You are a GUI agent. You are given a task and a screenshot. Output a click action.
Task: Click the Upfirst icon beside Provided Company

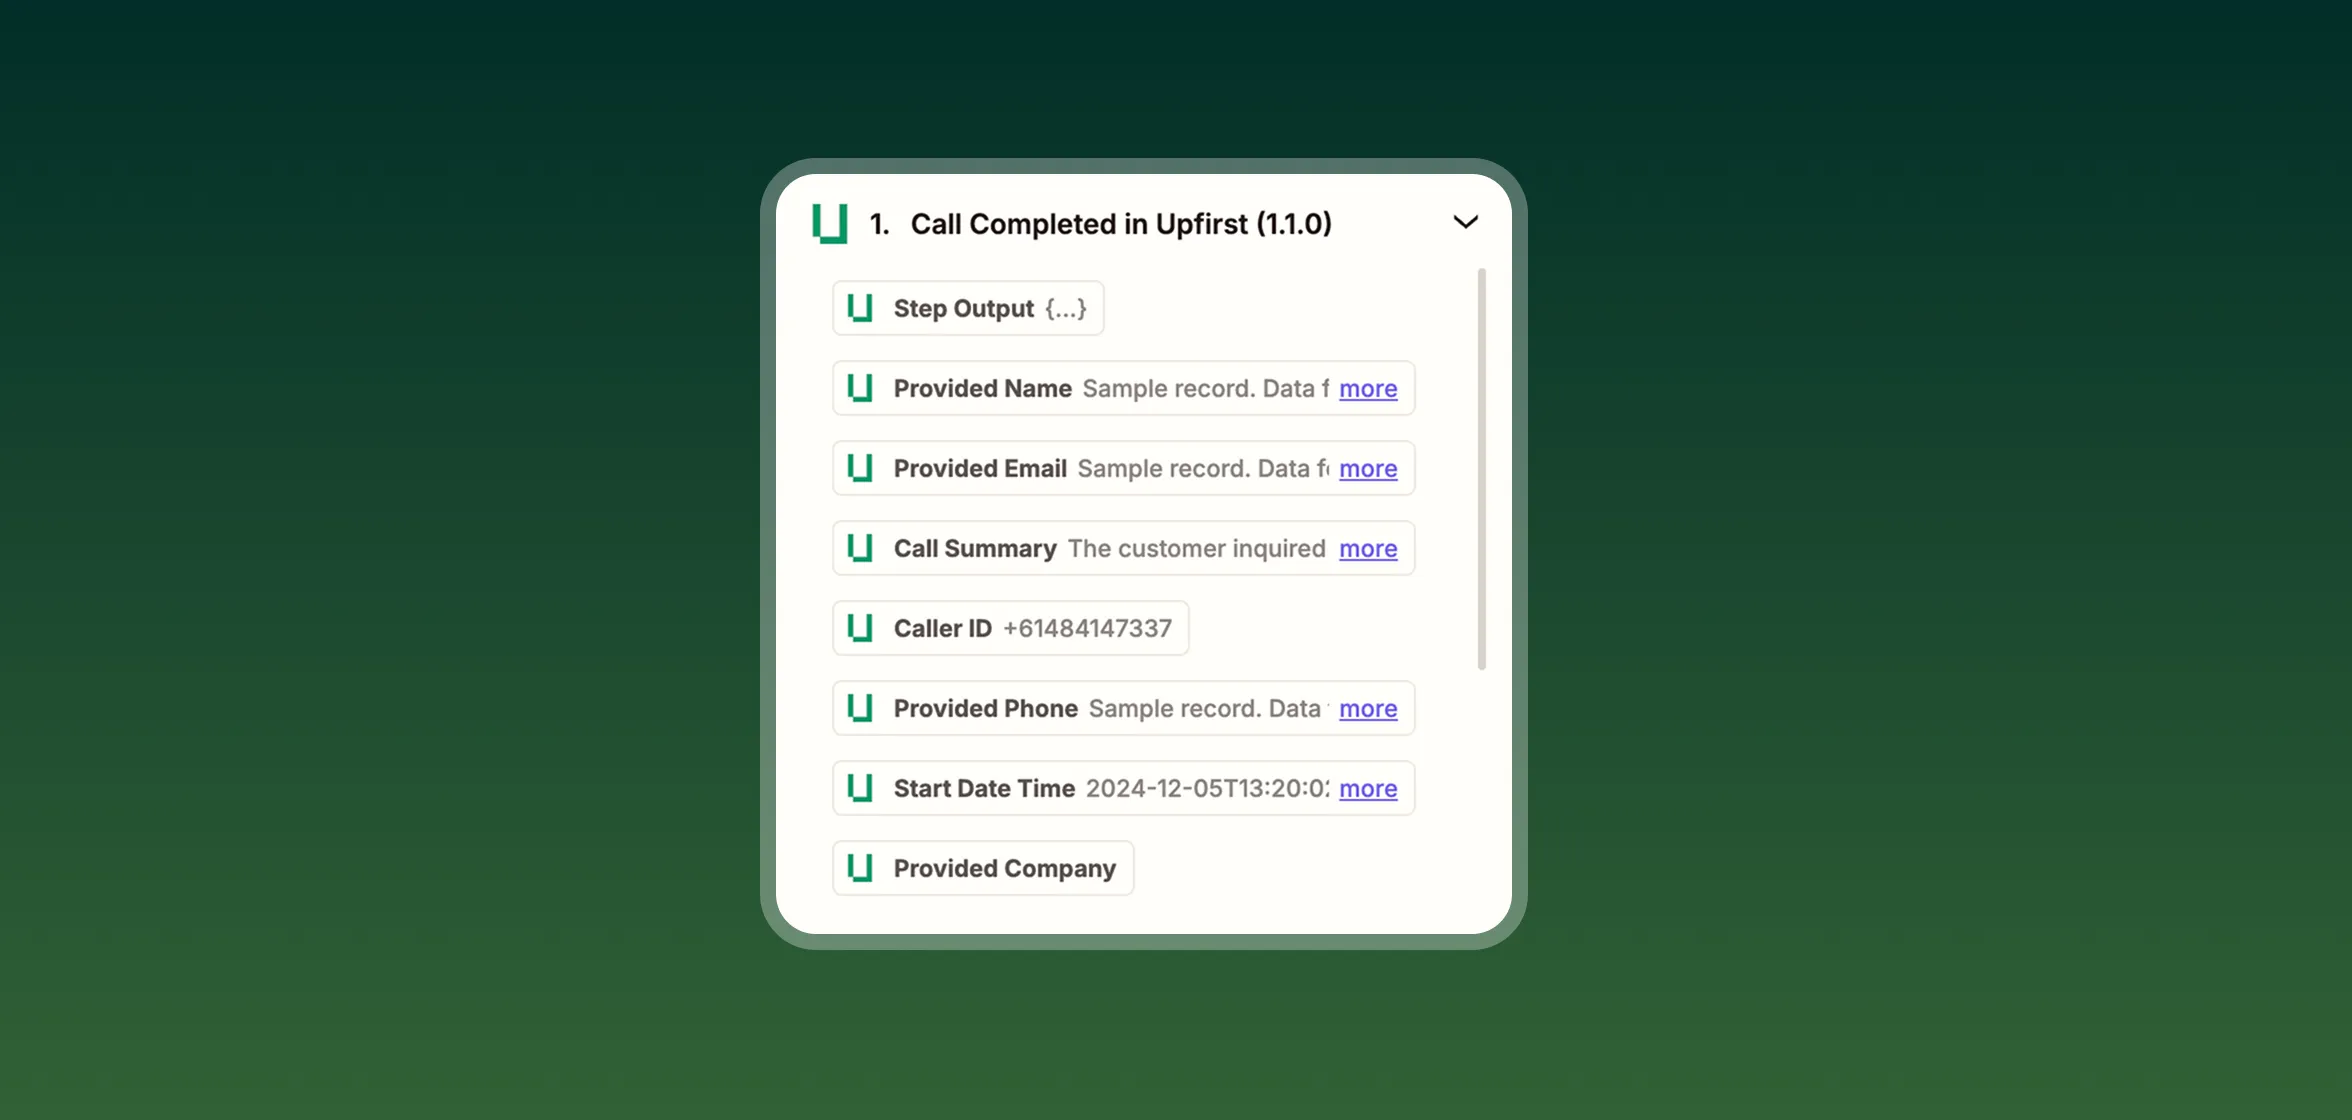pos(861,868)
